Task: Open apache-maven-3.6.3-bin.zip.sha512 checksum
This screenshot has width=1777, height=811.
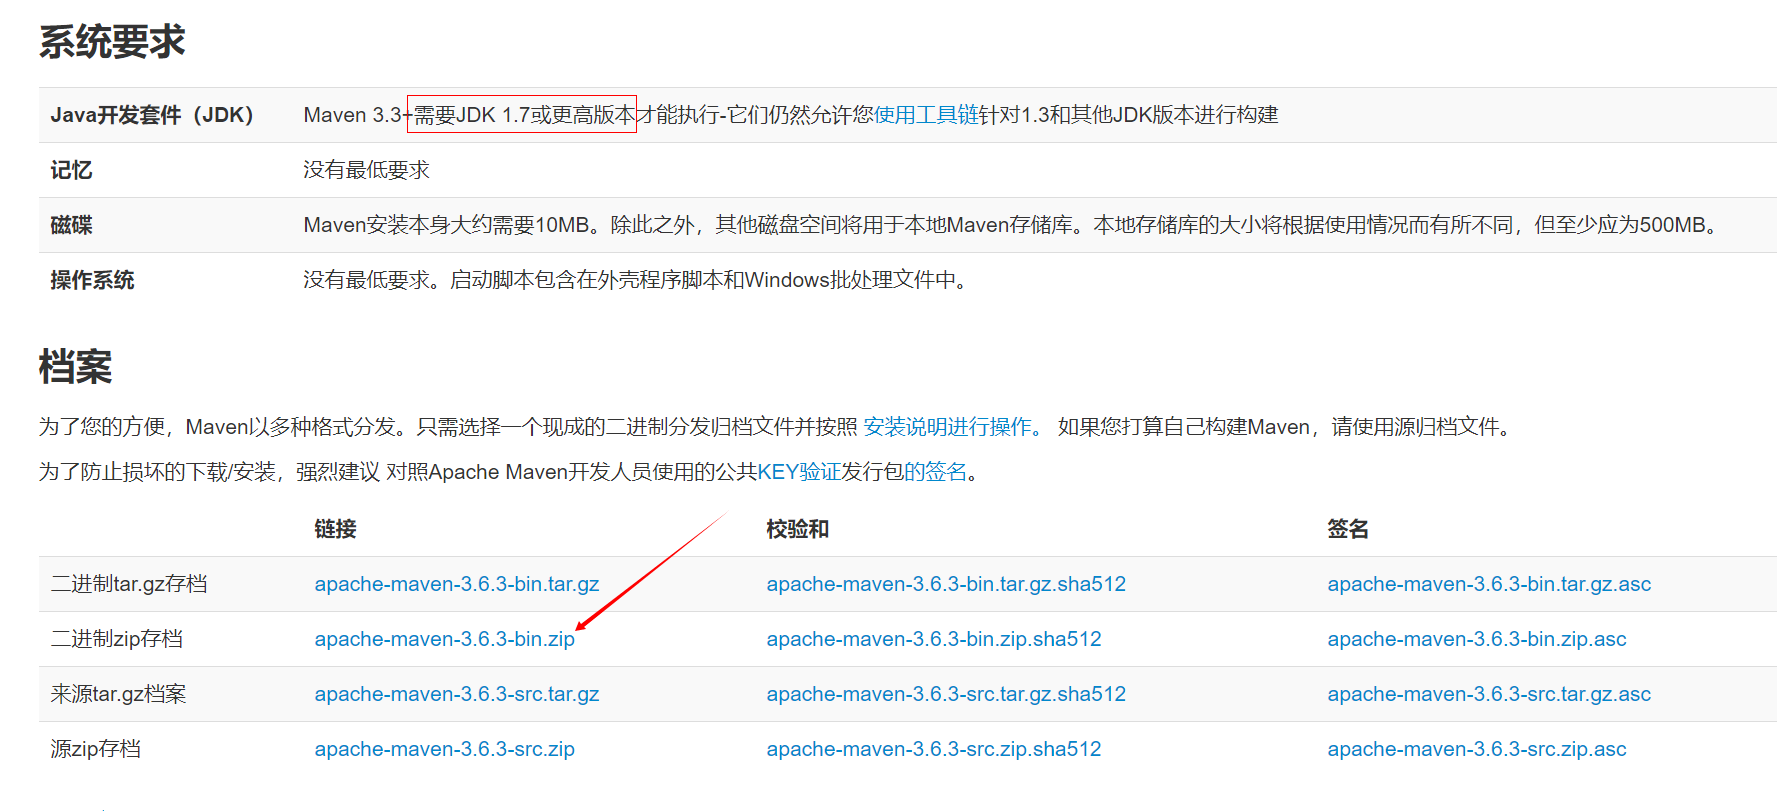Action: tap(934, 639)
